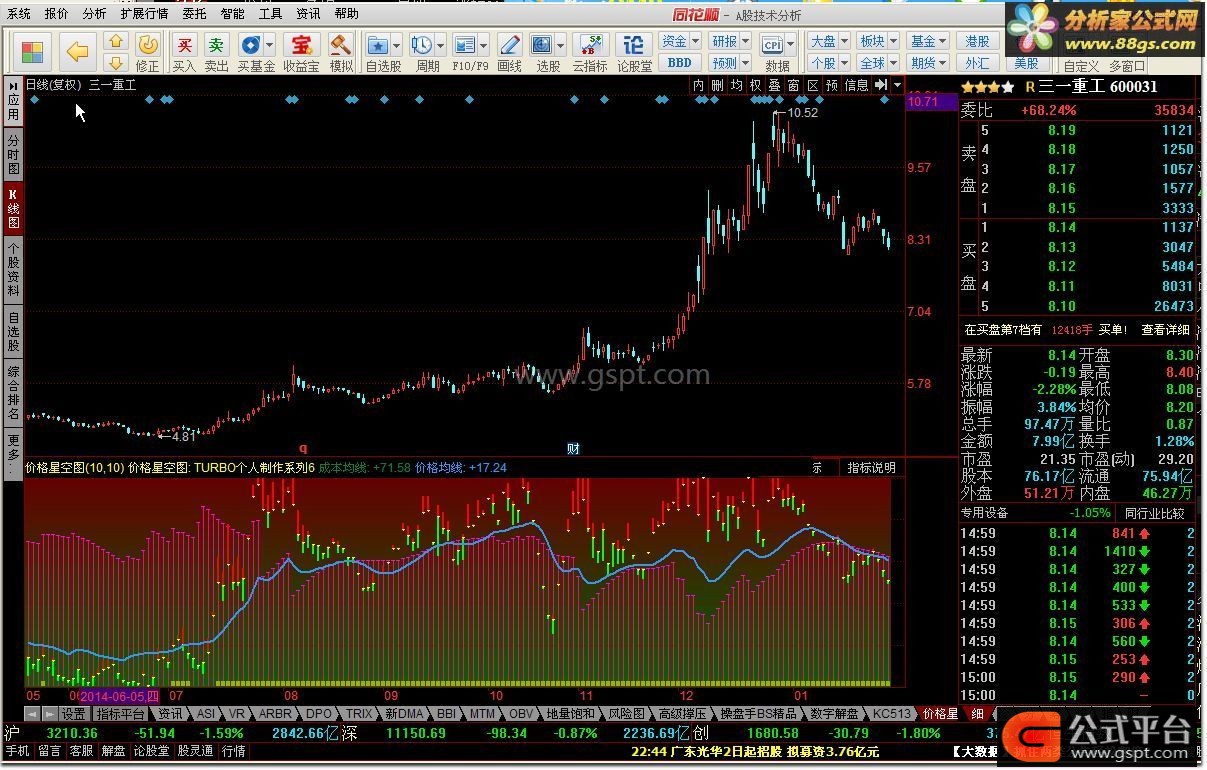Image resolution: width=1207 pixels, height=770 pixels.
Task: Open the 系统 menu
Action: coord(18,14)
